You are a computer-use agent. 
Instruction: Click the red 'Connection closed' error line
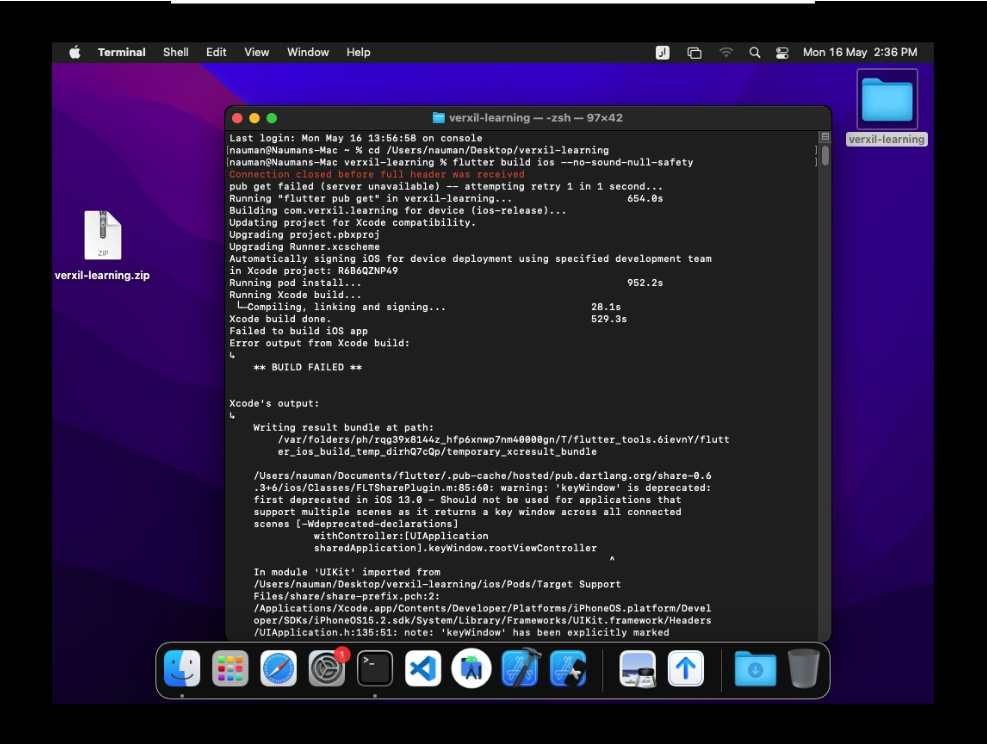click(376, 174)
